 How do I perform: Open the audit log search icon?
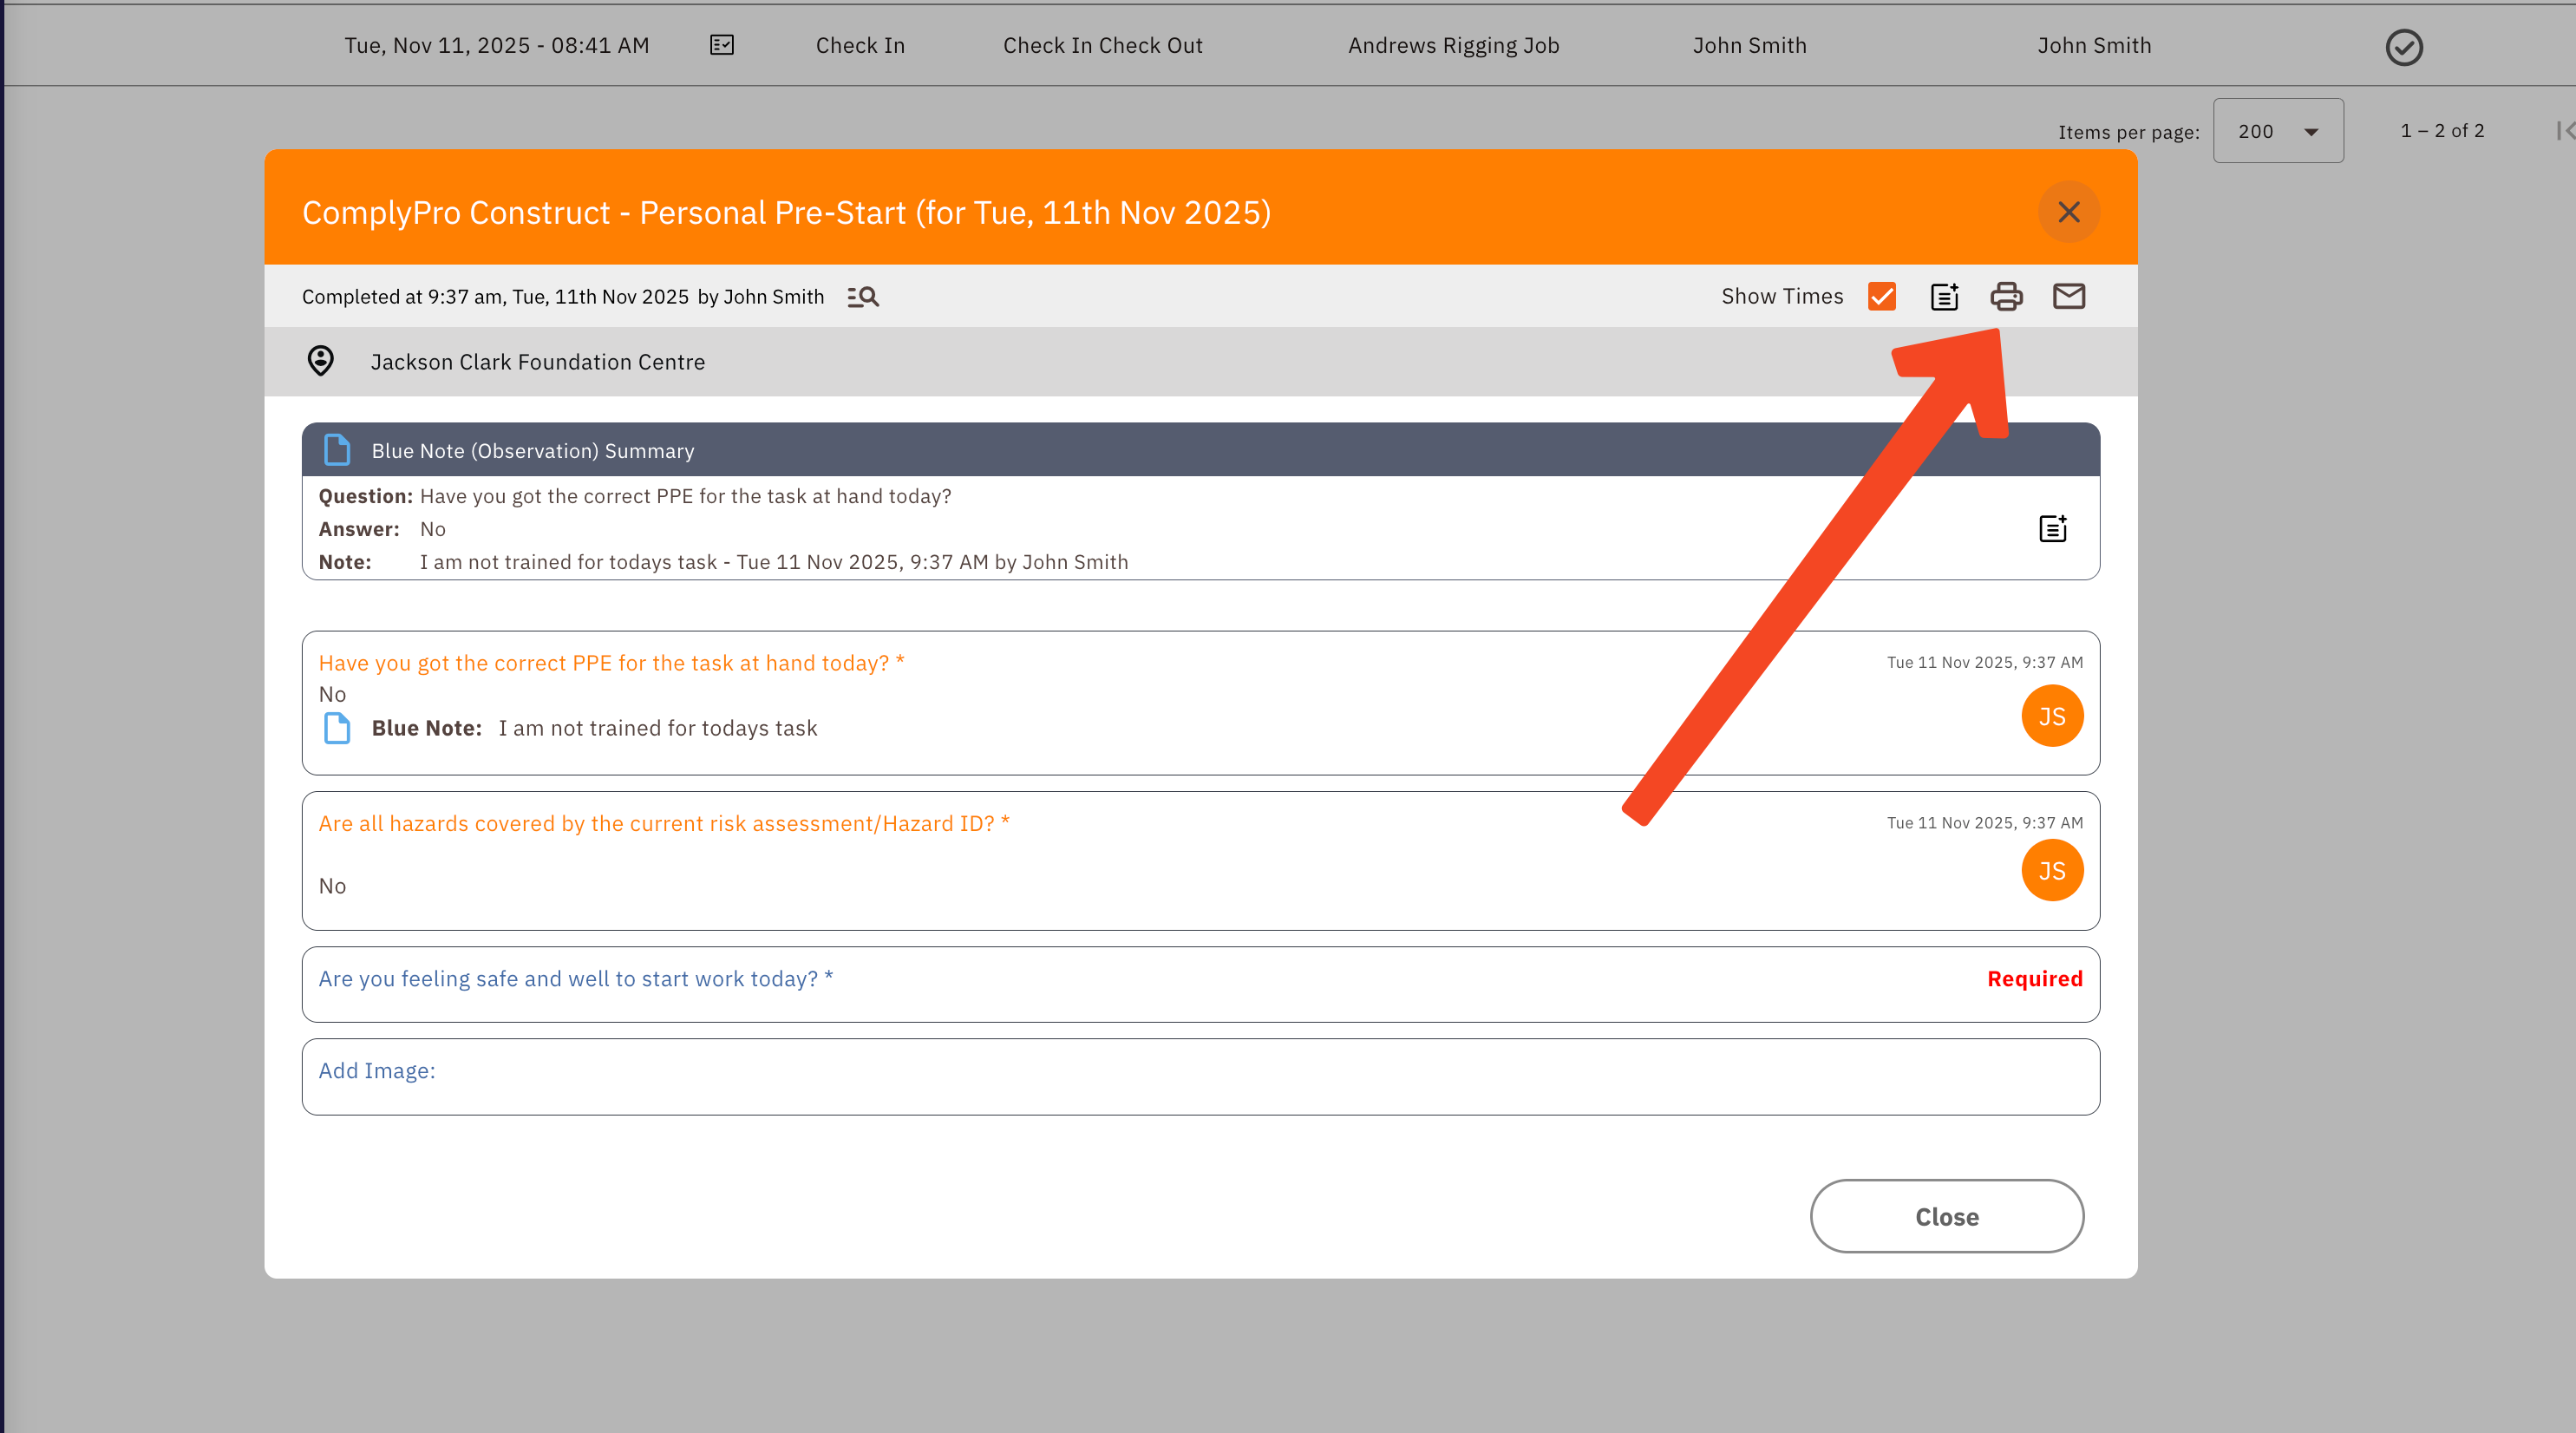(x=863, y=297)
